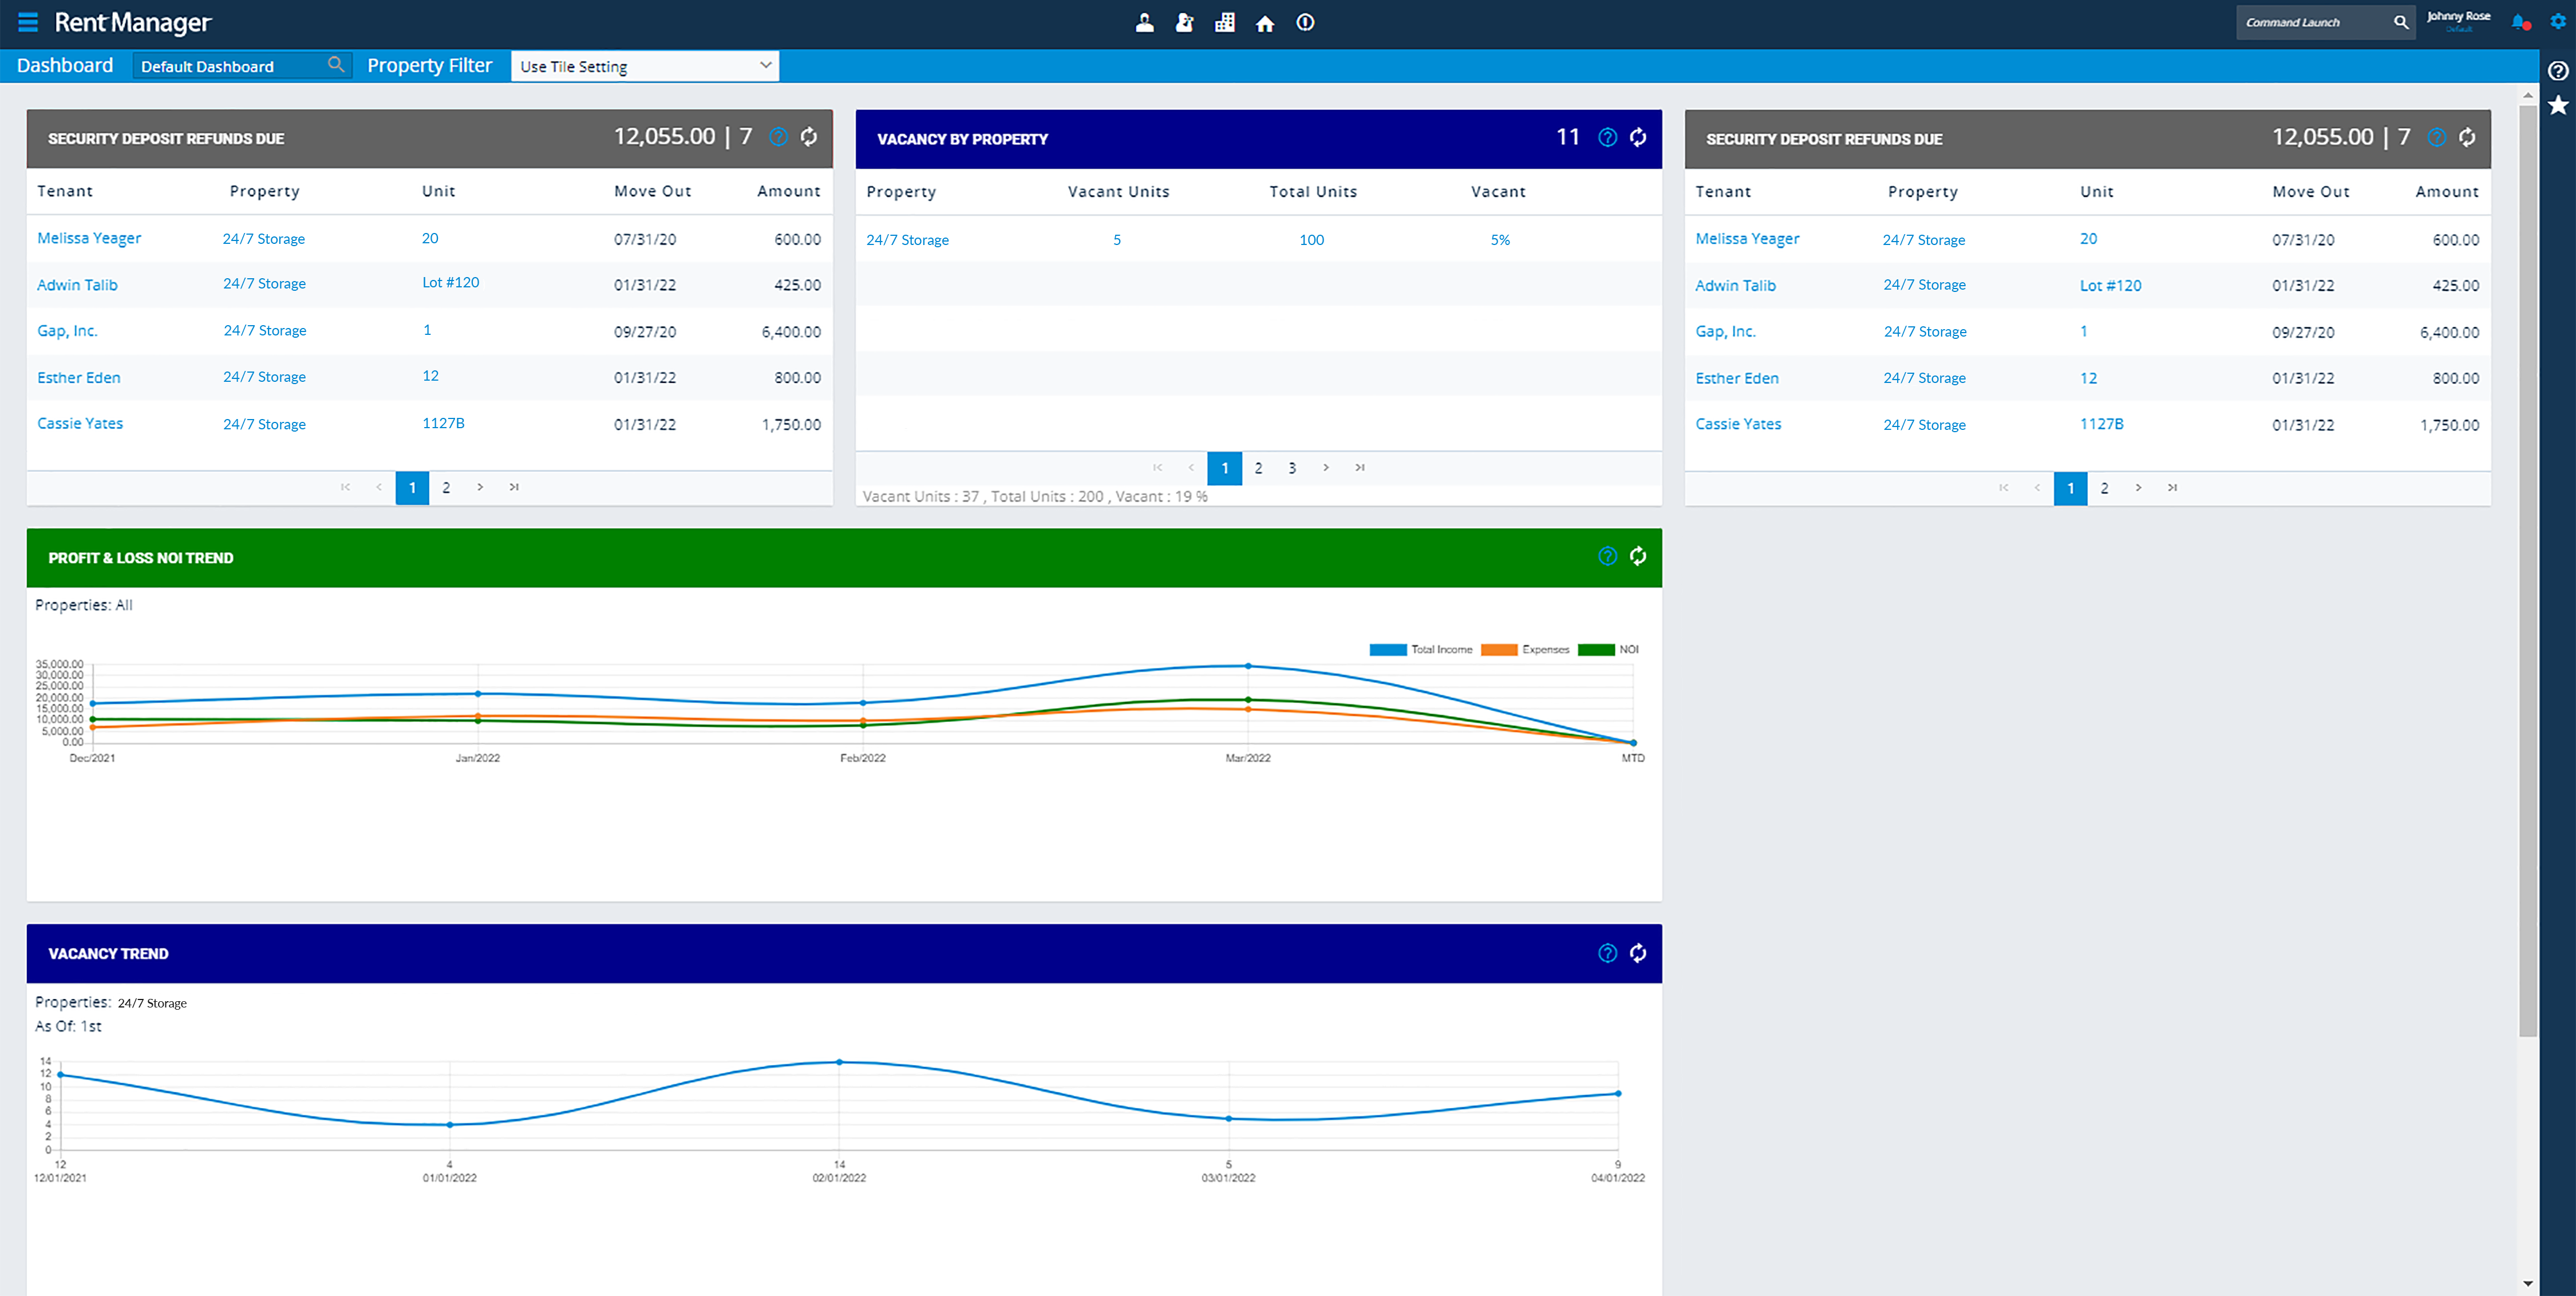2576x1296 pixels.
Task: Open unit 1127B link in right tile
Action: (x=2101, y=424)
